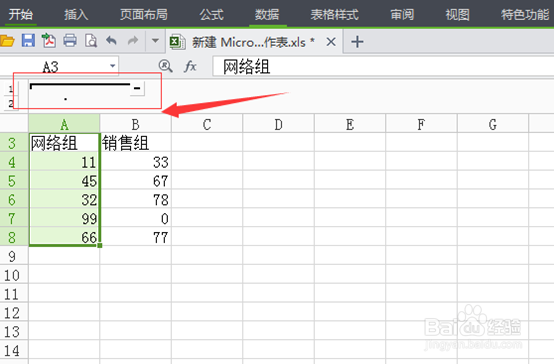Click cell with value 77
The image size is (554, 364).
click(136, 237)
